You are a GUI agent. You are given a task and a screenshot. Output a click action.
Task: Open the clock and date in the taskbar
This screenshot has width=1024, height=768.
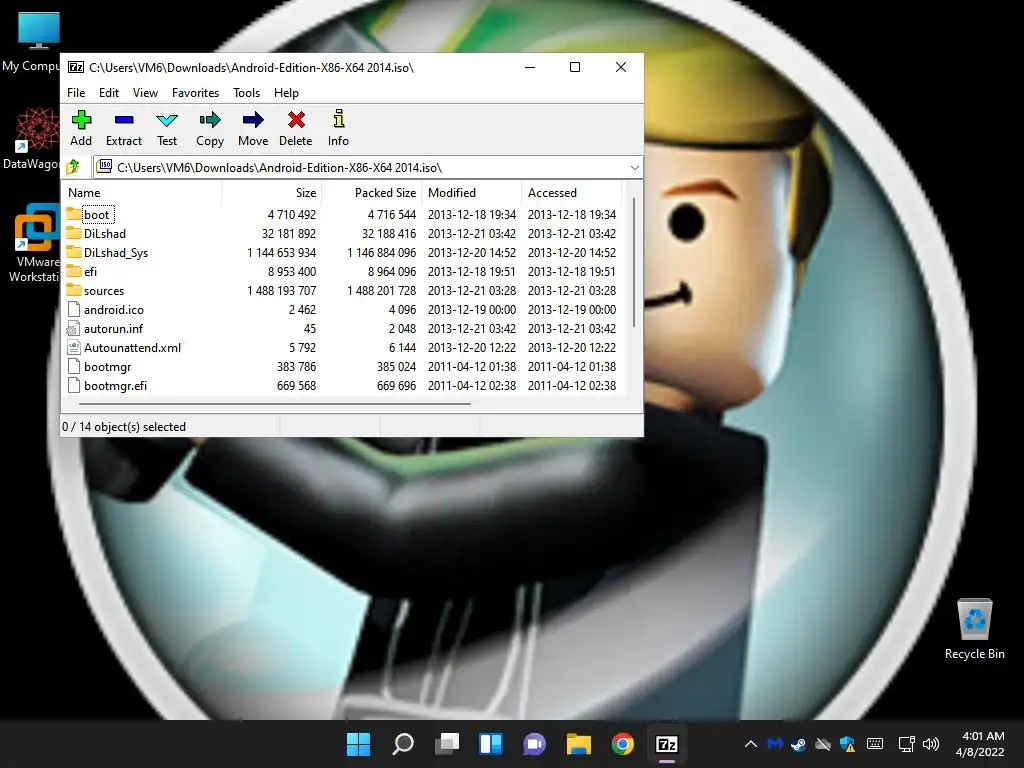(980, 744)
